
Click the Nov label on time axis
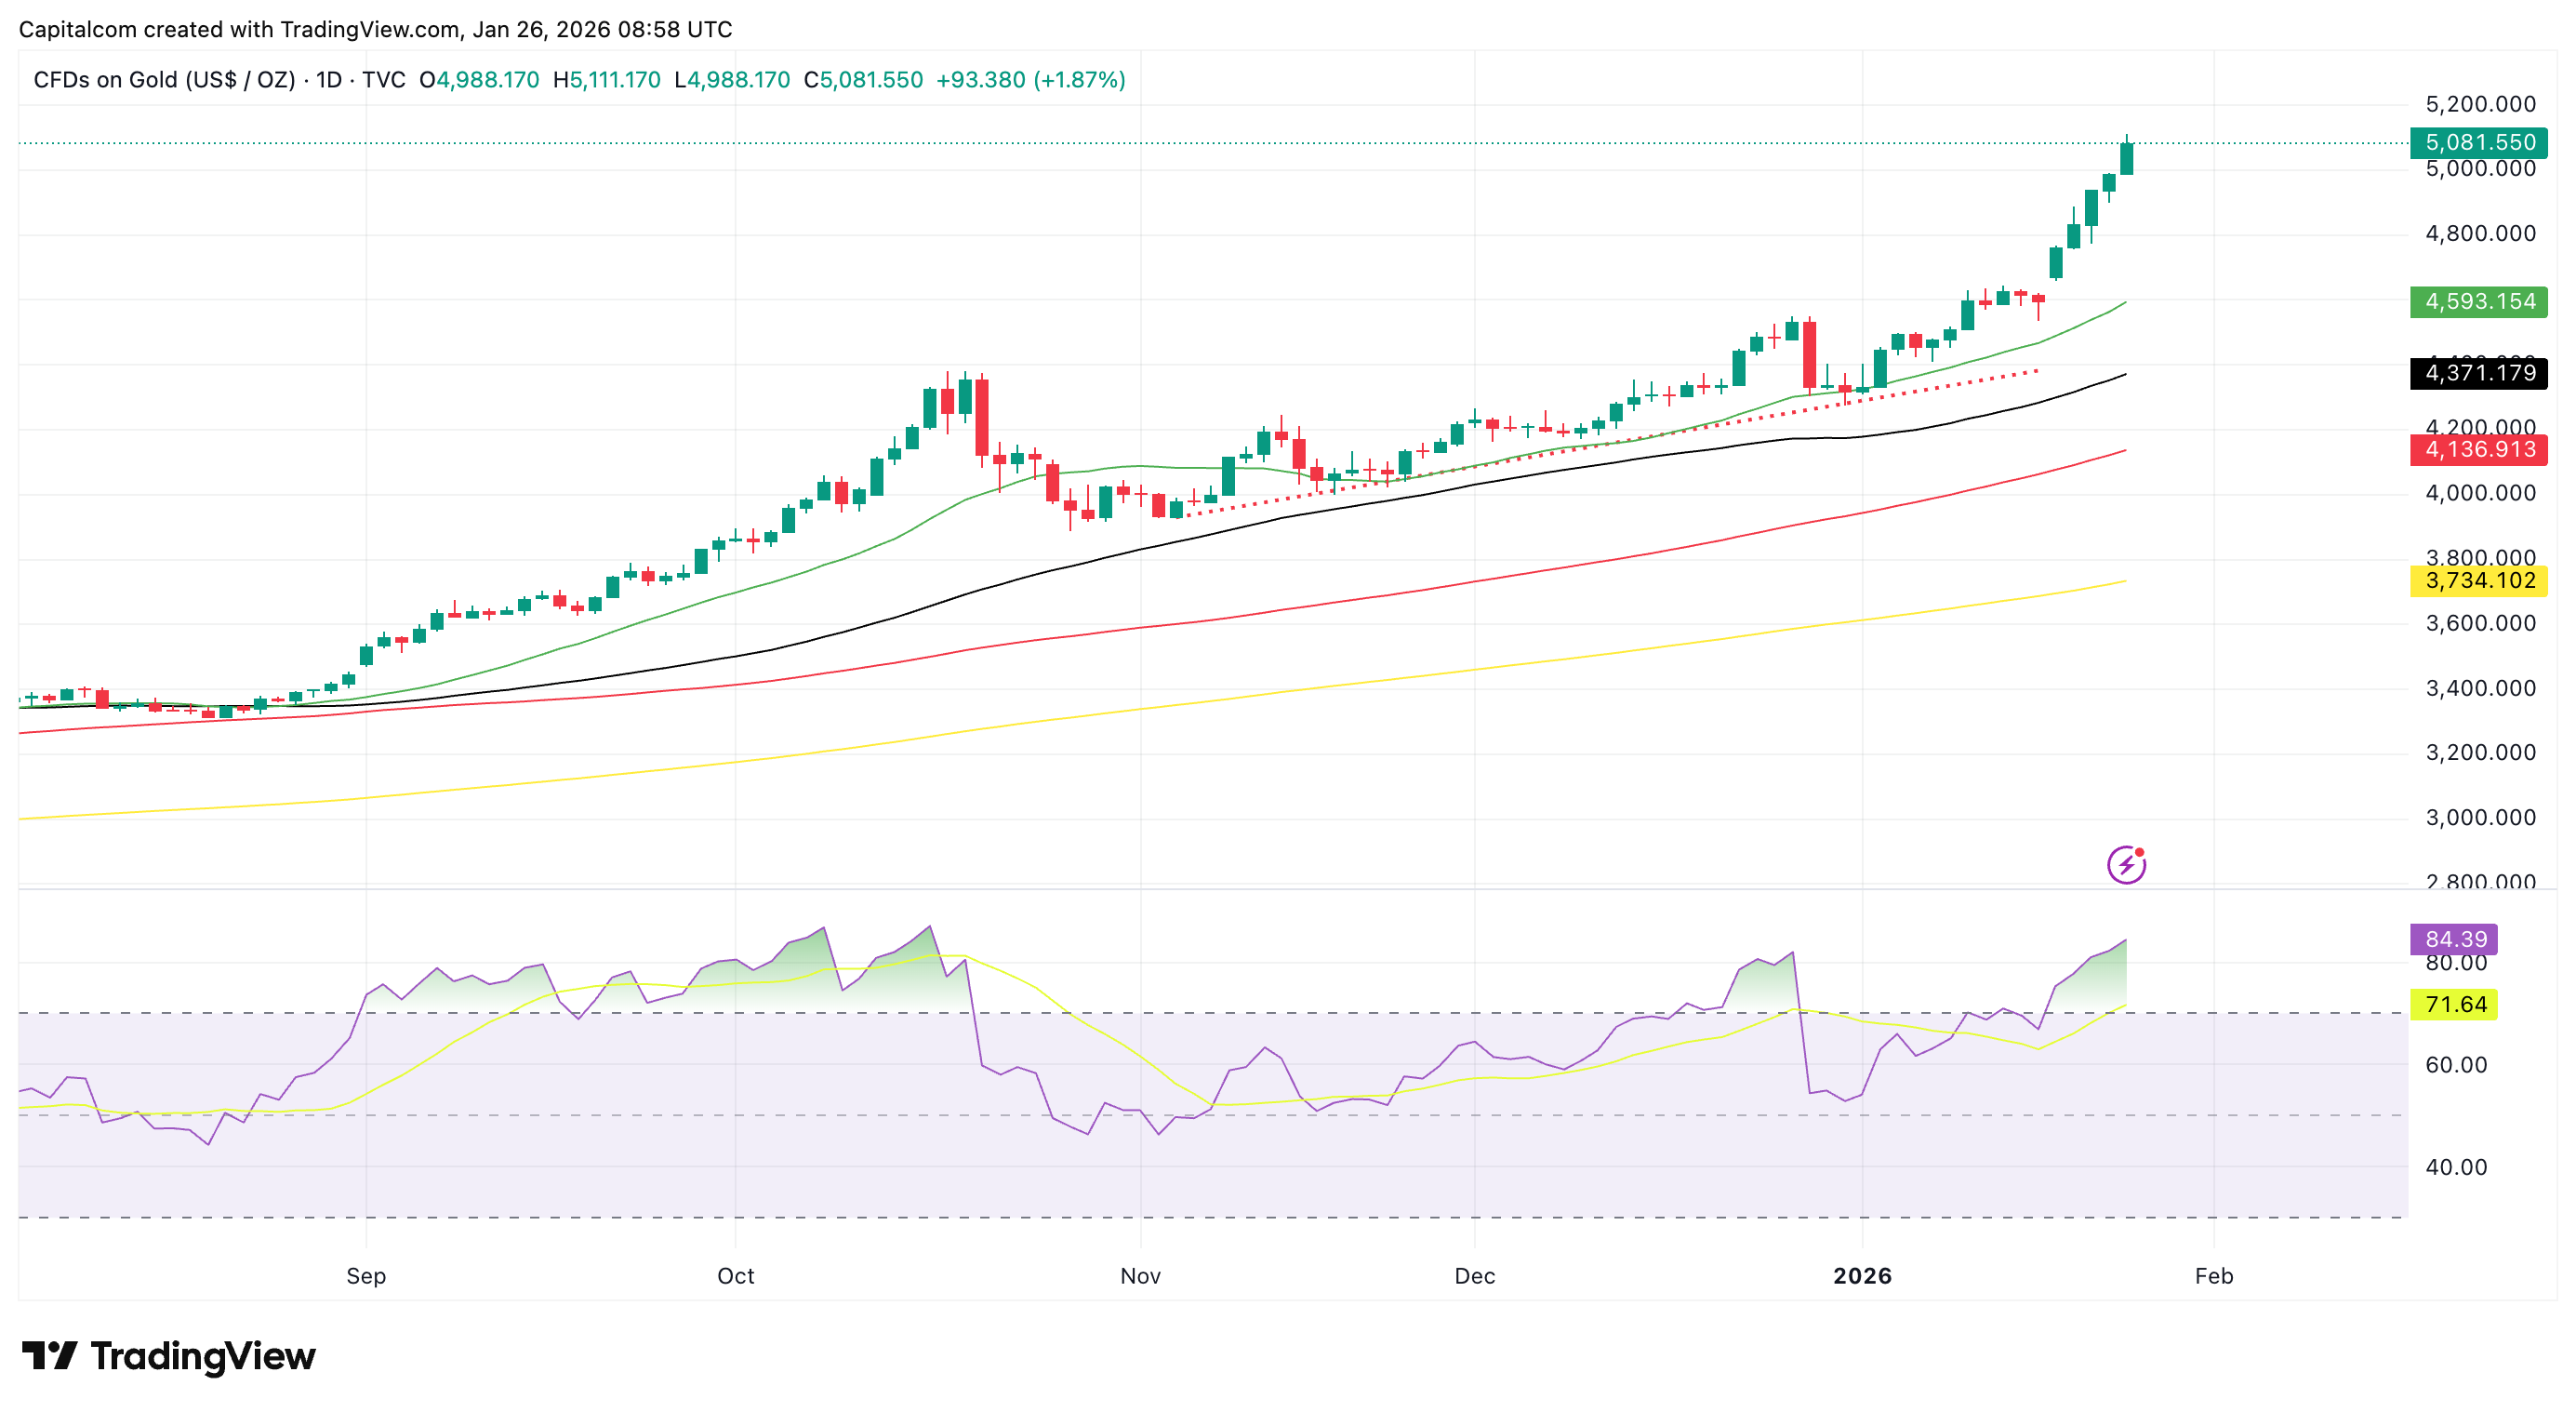tap(1140, 1276)
